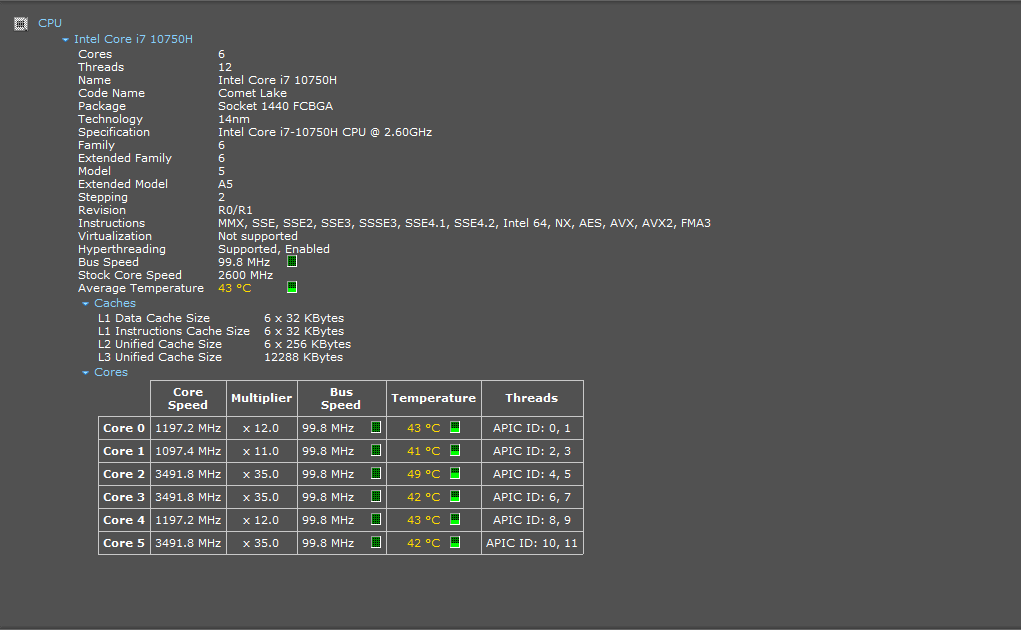Click the Bus Speed green graph icon
The height and width of the screenshot is (630, 1021).
click(x=292, y=262)
